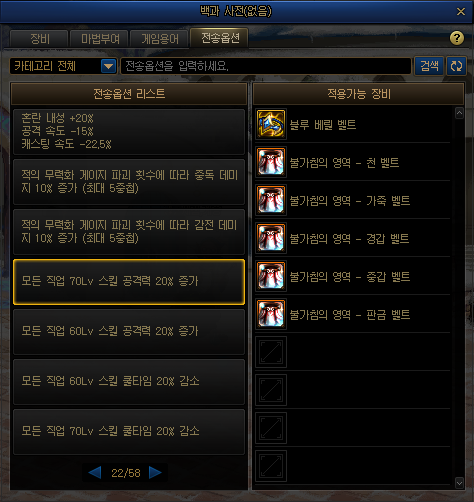Viewport: 474px width, 502px height.
Task: Select the 불가침의 영역 - 경갑 벨트 icon
Action: pyautogui.click(x=271, y=238)
